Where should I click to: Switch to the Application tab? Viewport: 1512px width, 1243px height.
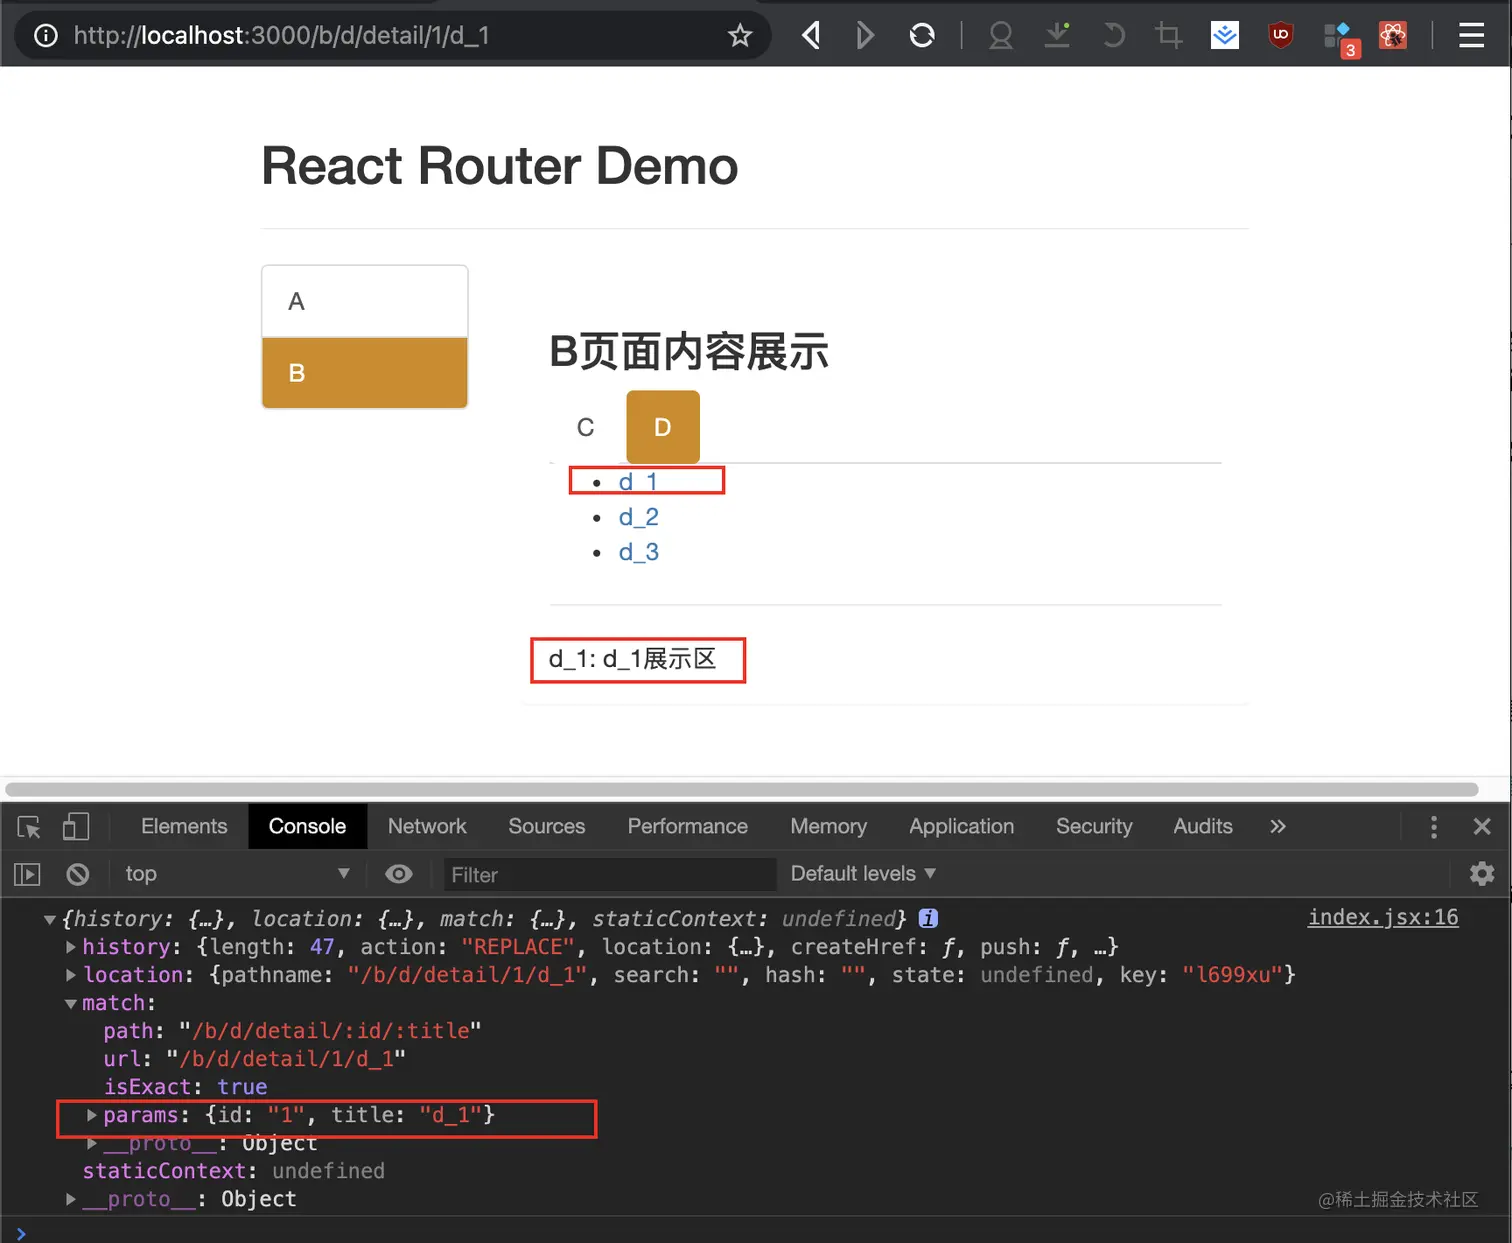click(x=961, y=827)
